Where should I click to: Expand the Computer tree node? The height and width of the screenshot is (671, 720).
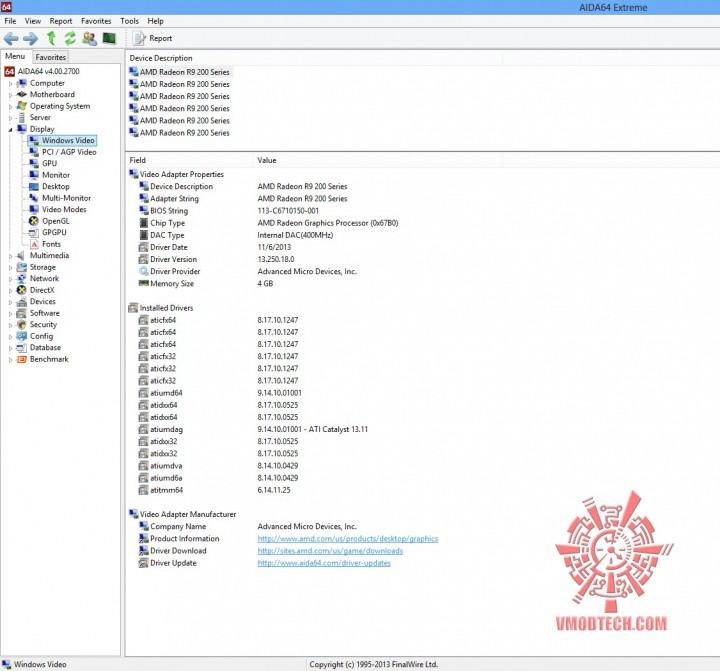pos(10,84)
